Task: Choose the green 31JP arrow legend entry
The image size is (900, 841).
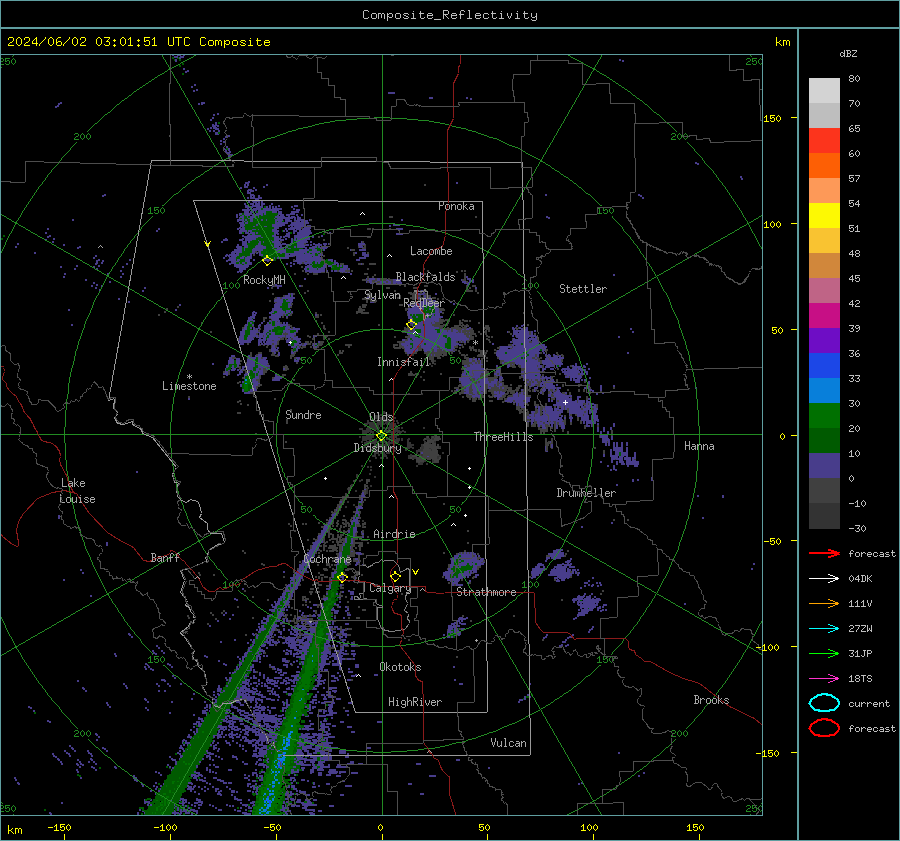Action: coord(824,653)
